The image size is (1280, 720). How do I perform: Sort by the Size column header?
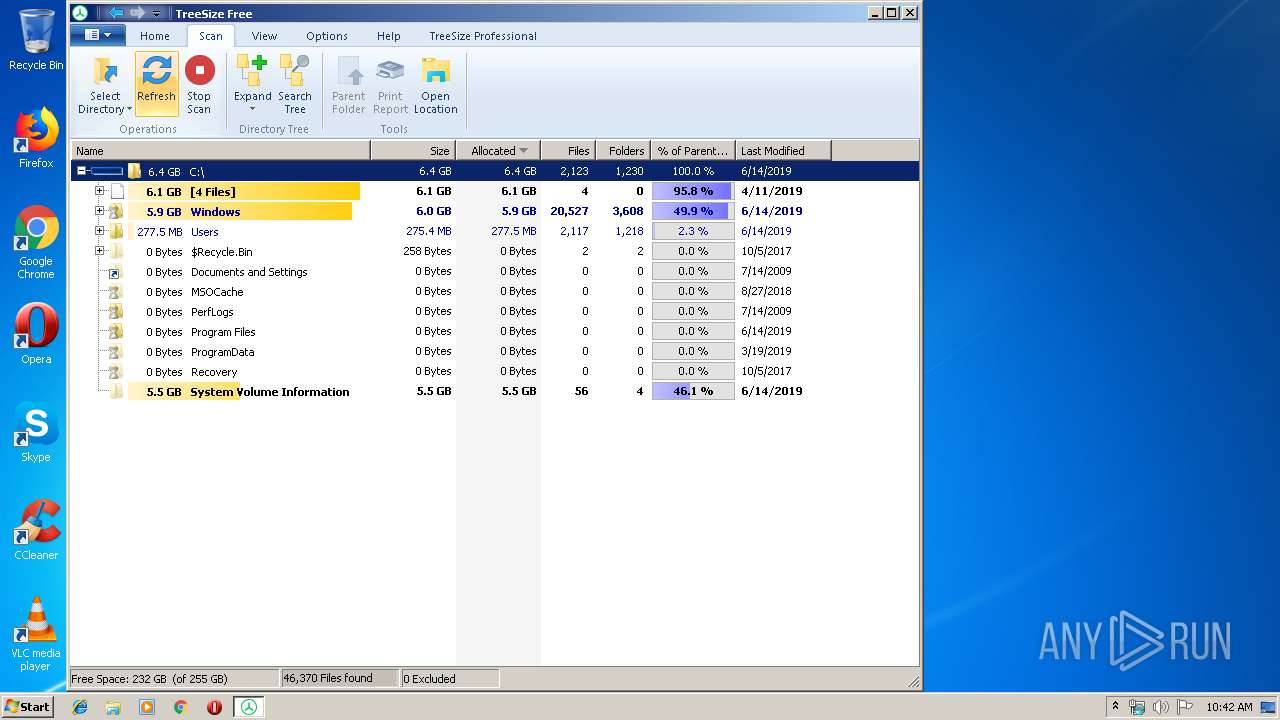413,151
